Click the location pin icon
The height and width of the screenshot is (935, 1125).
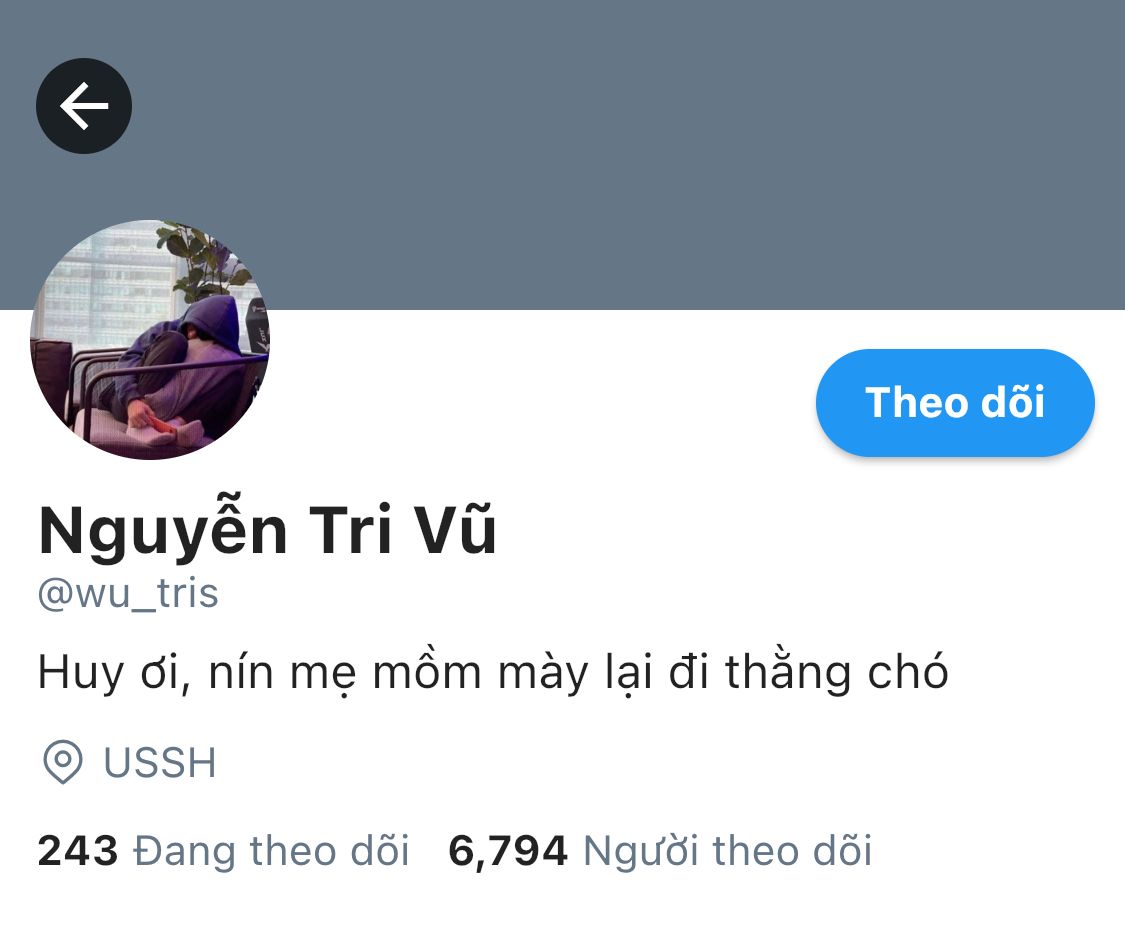click(x=62, y=761)
